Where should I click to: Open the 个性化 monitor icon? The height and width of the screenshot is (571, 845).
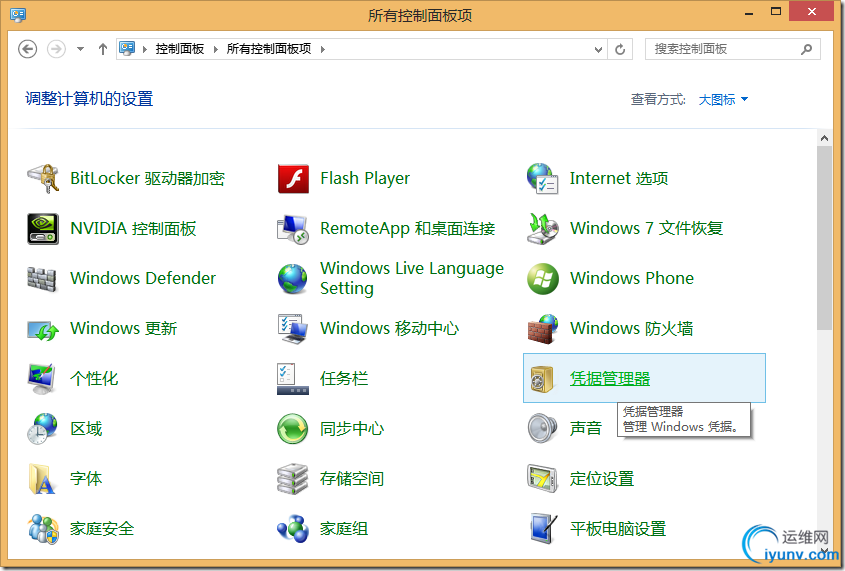43,379
